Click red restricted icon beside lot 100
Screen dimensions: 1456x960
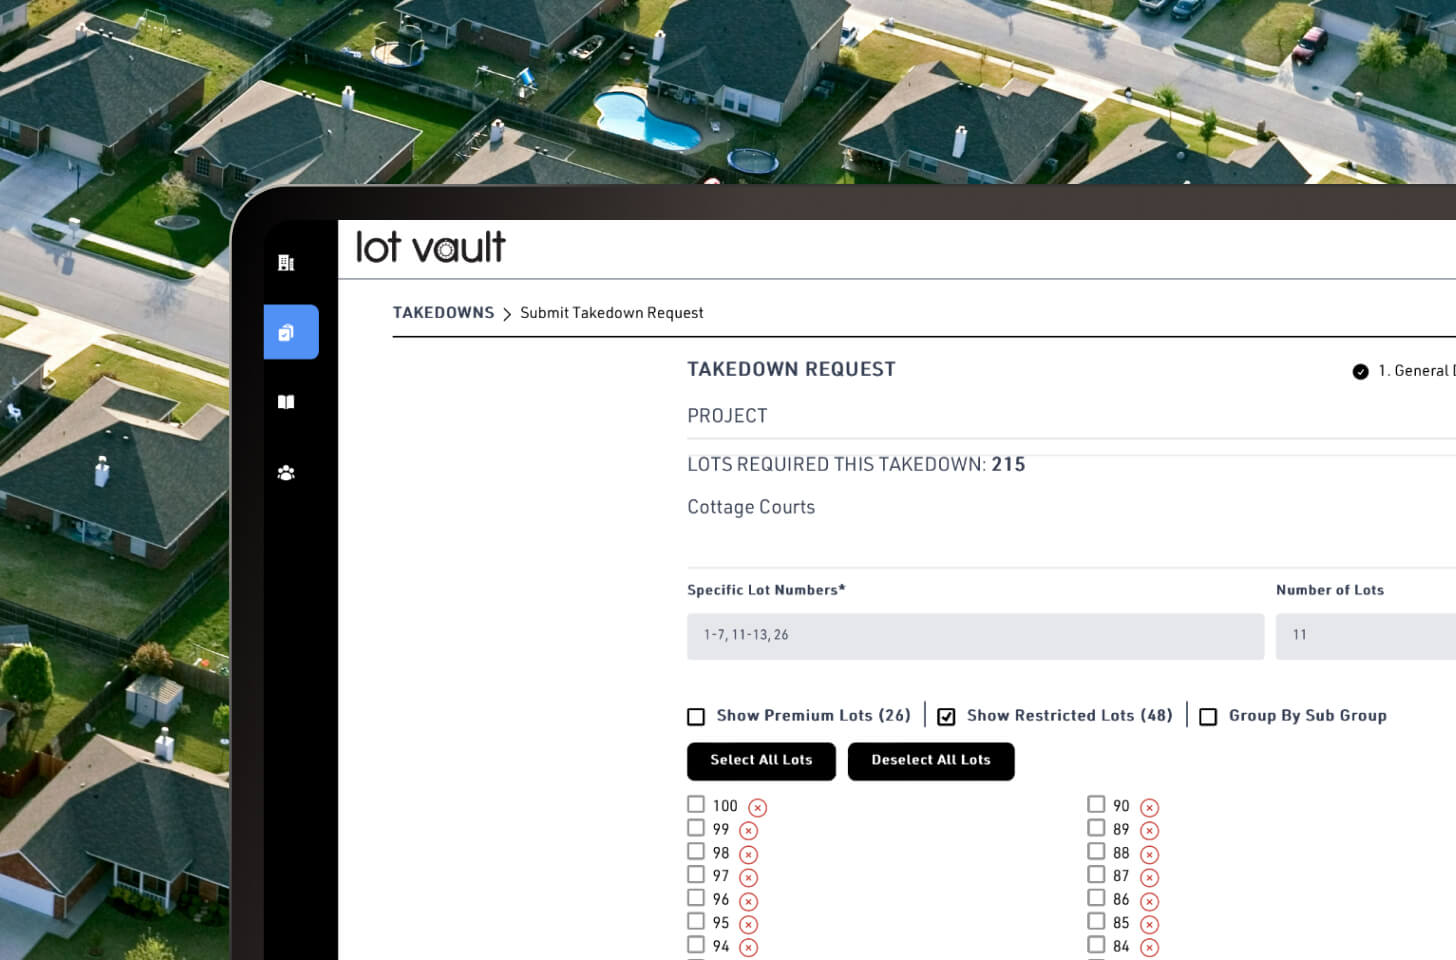tap(758, 807)
